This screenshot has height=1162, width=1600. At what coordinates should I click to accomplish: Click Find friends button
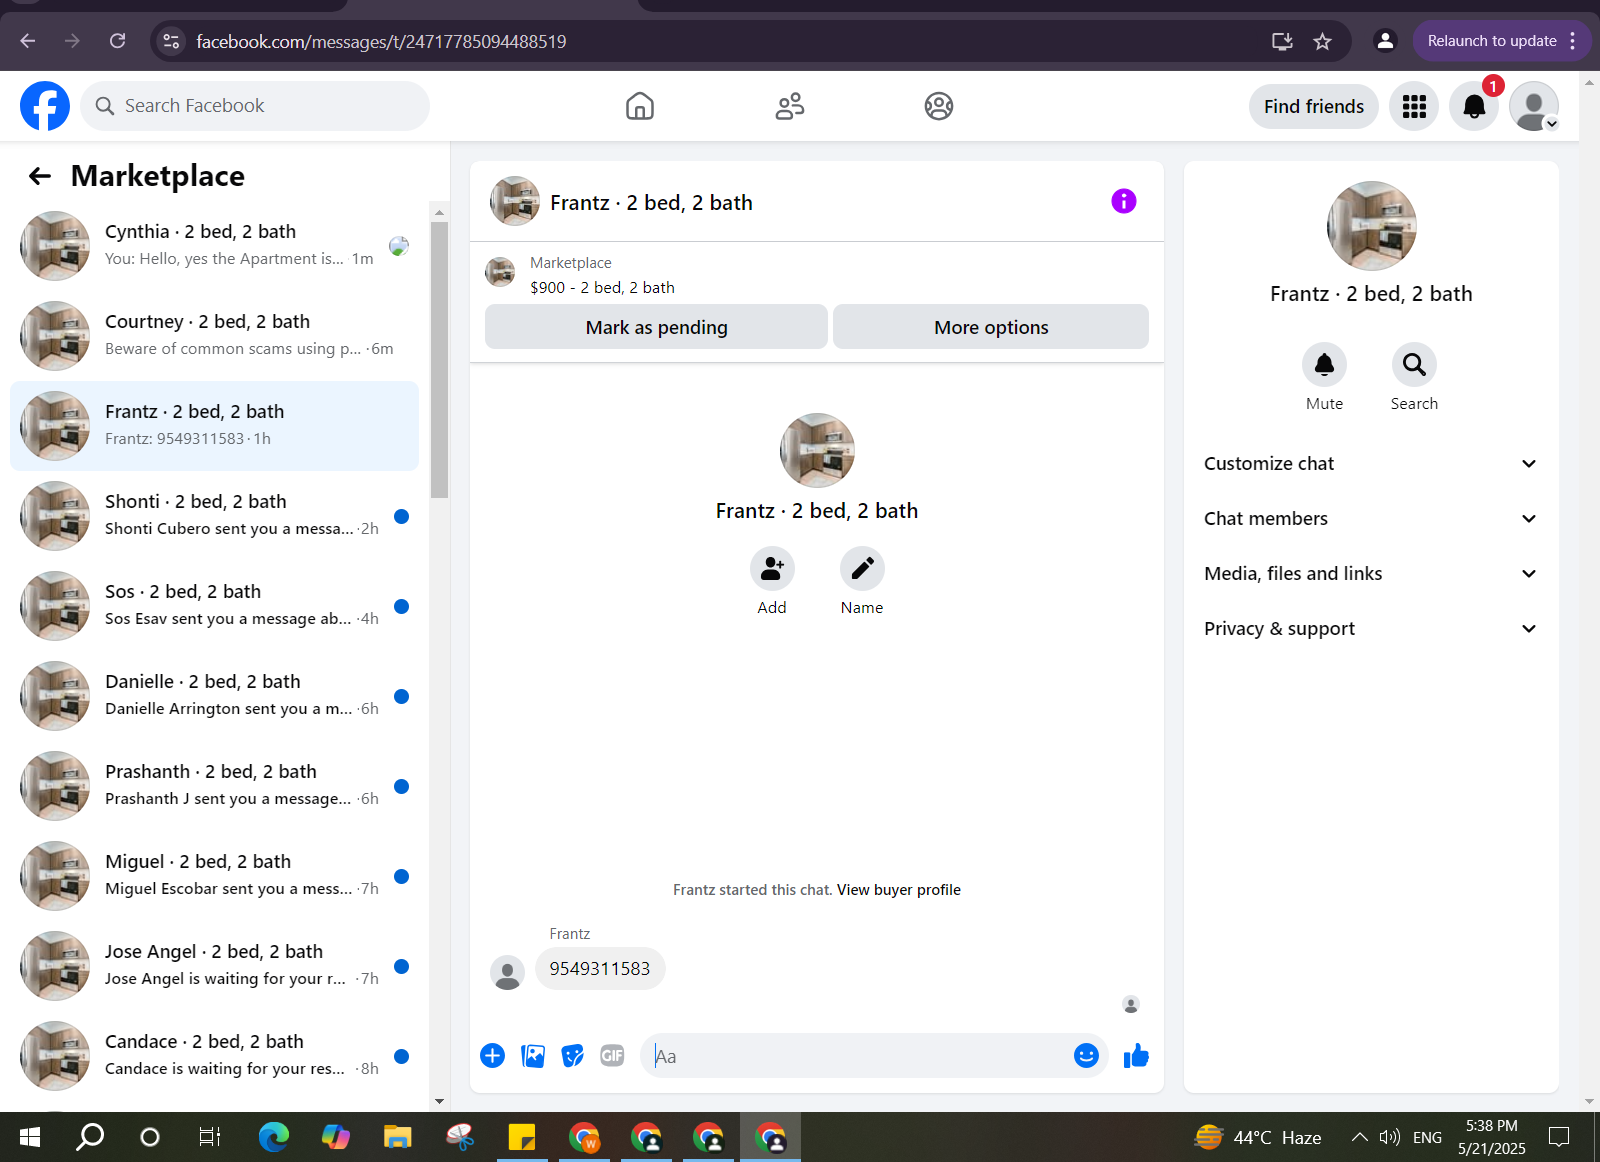pyautogui.click(x=1313, y=106)
